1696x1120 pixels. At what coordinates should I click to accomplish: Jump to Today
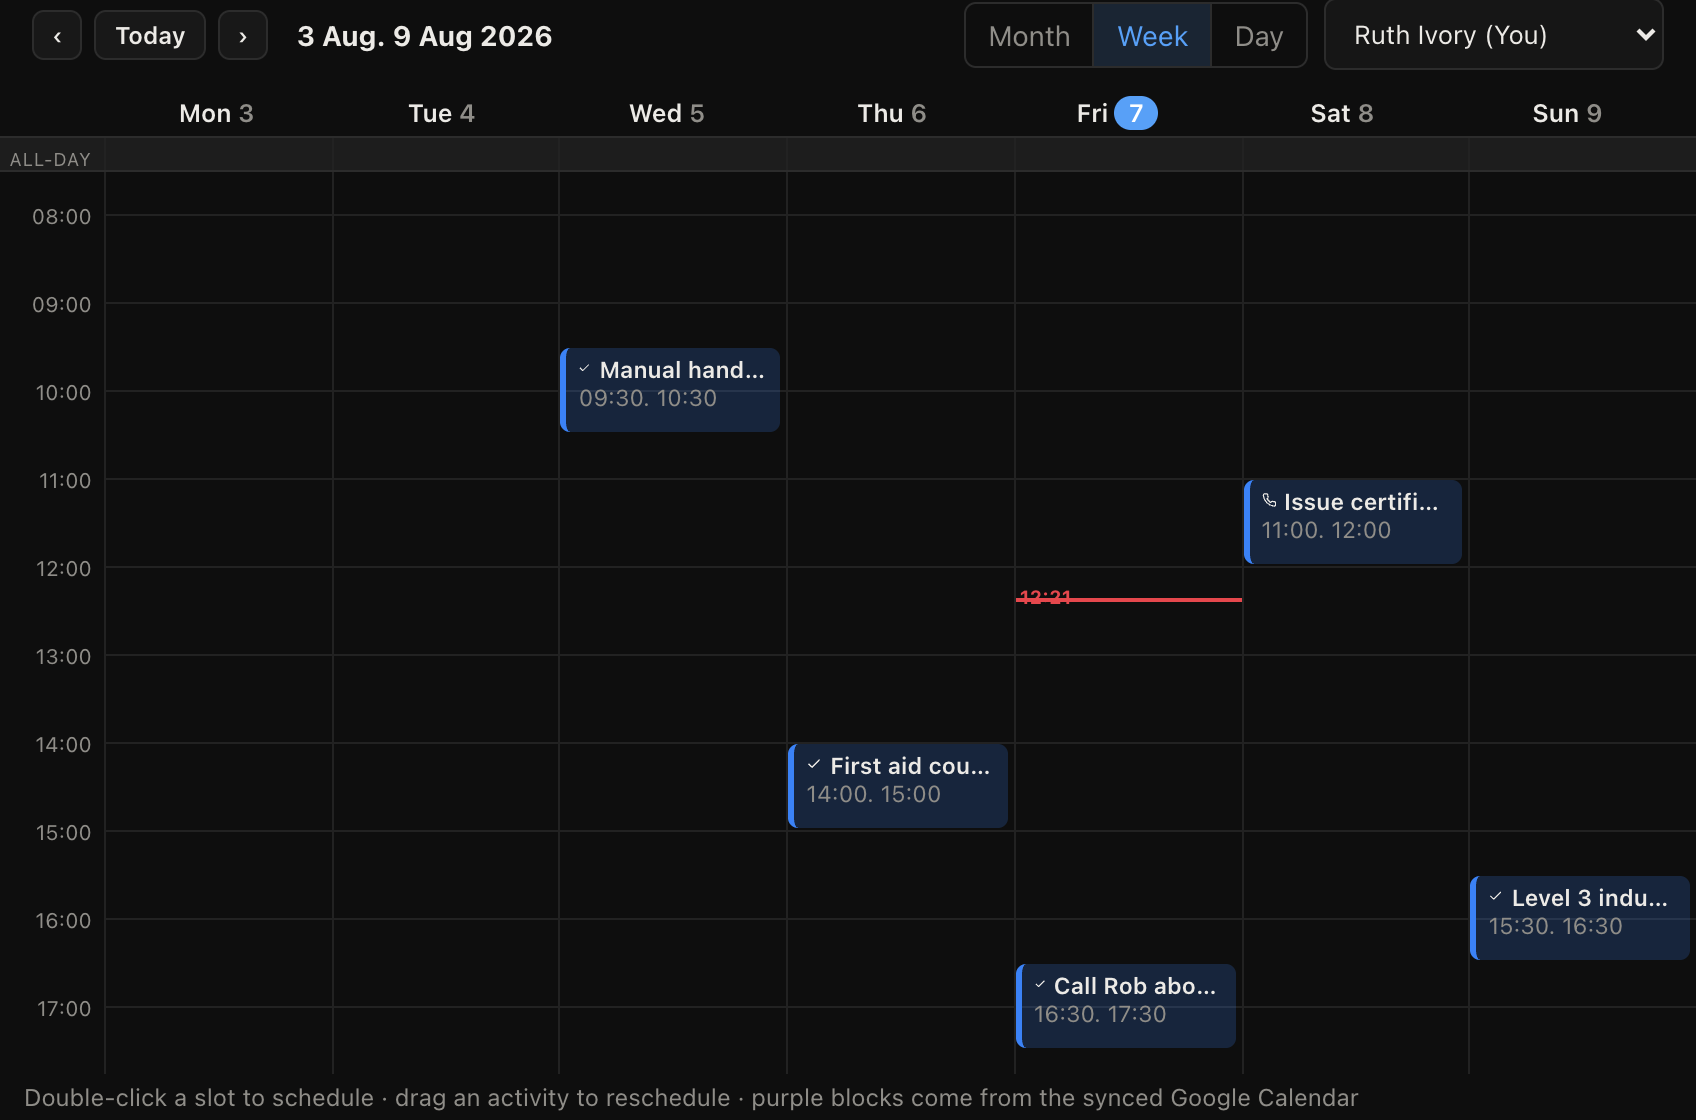coord(150,36)
